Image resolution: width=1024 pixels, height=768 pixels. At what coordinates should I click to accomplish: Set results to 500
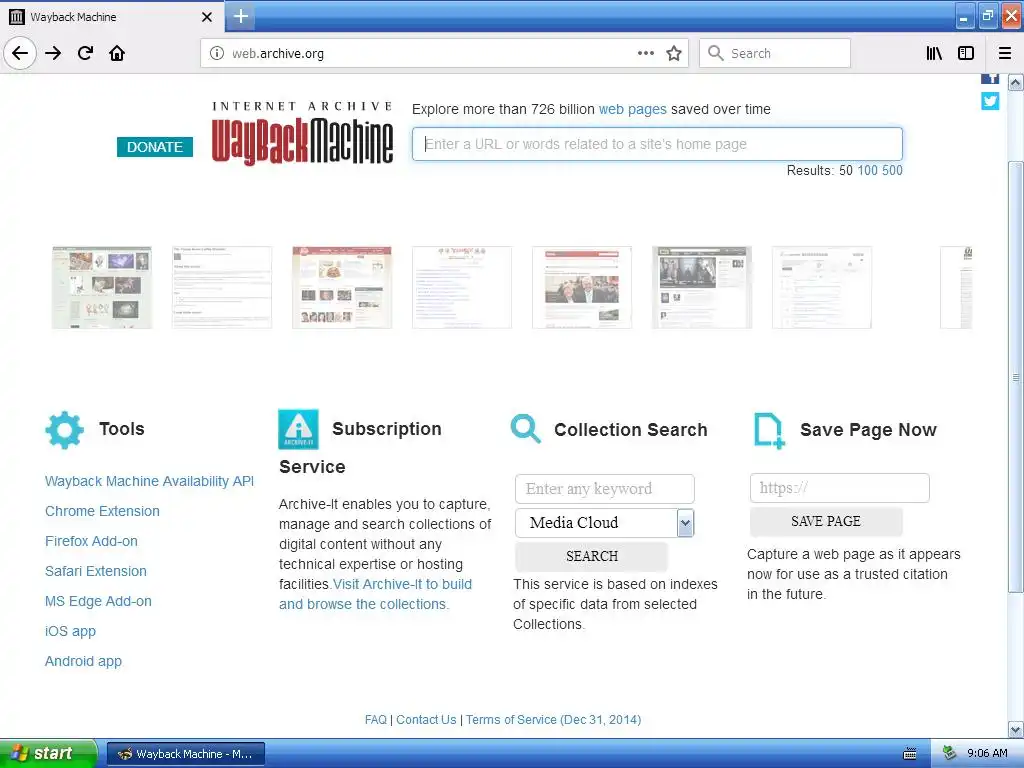click(x=892, y=170)
